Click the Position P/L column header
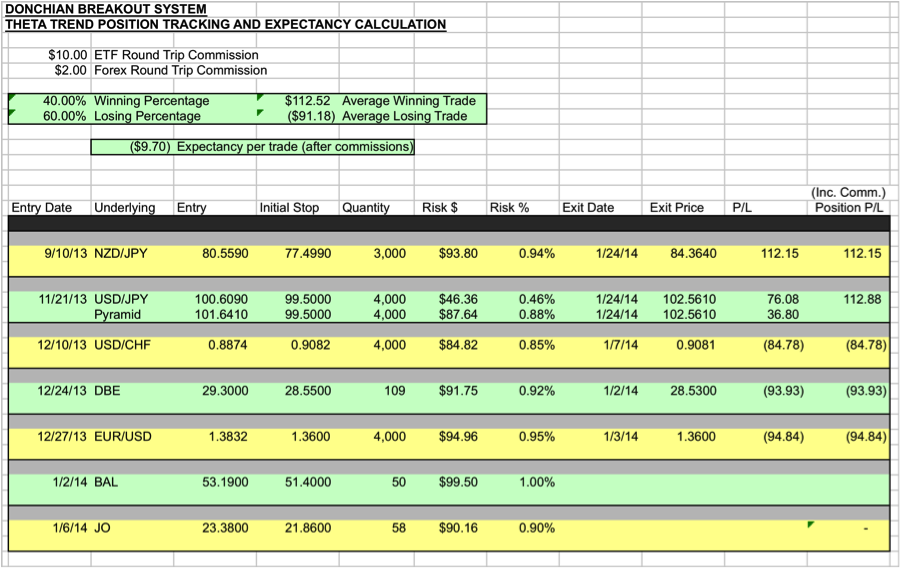Viewport: 901px width, 568px height. coord(849,208)
